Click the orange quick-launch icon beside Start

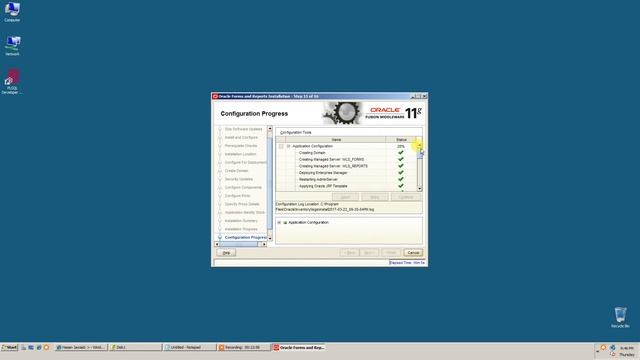pyautogui.click(x=46, y=347)
